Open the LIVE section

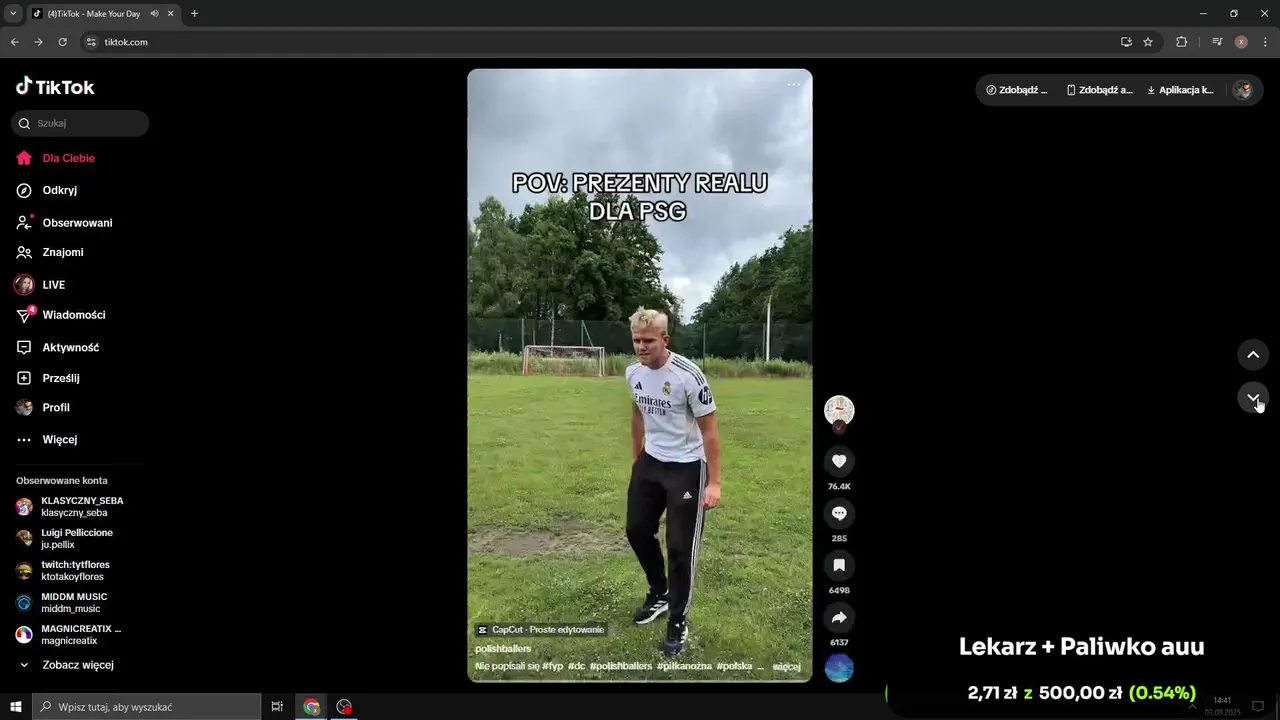pyautogui.click(x=54, y=285)
